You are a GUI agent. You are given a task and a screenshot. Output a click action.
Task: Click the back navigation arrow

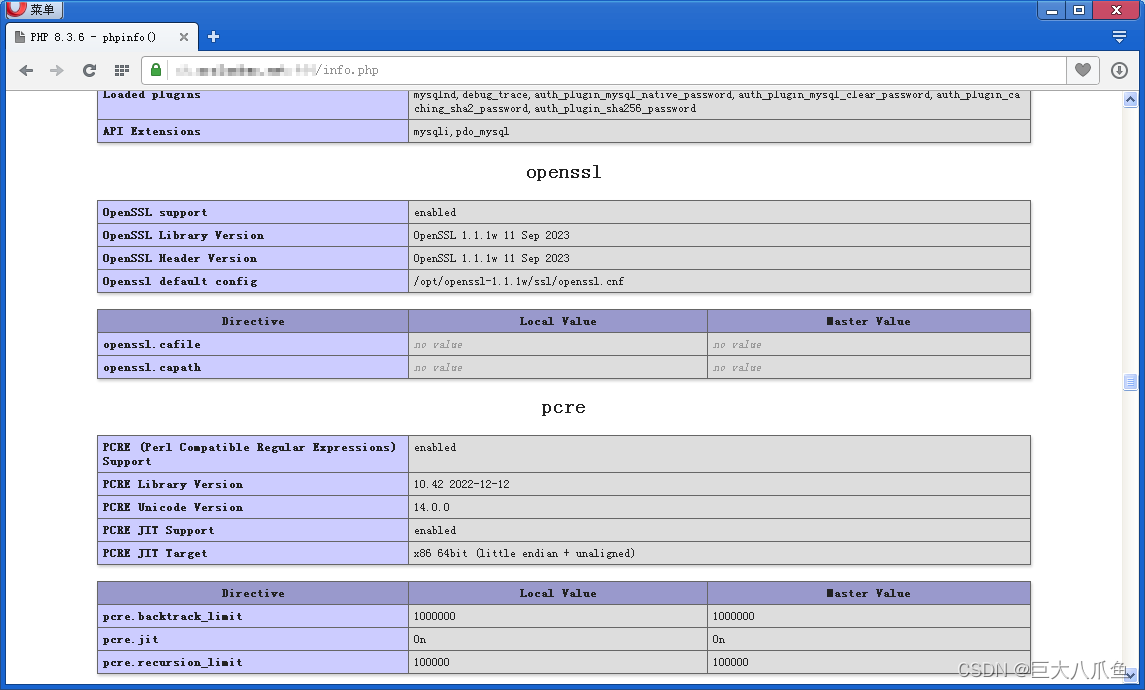click(27, 70)
